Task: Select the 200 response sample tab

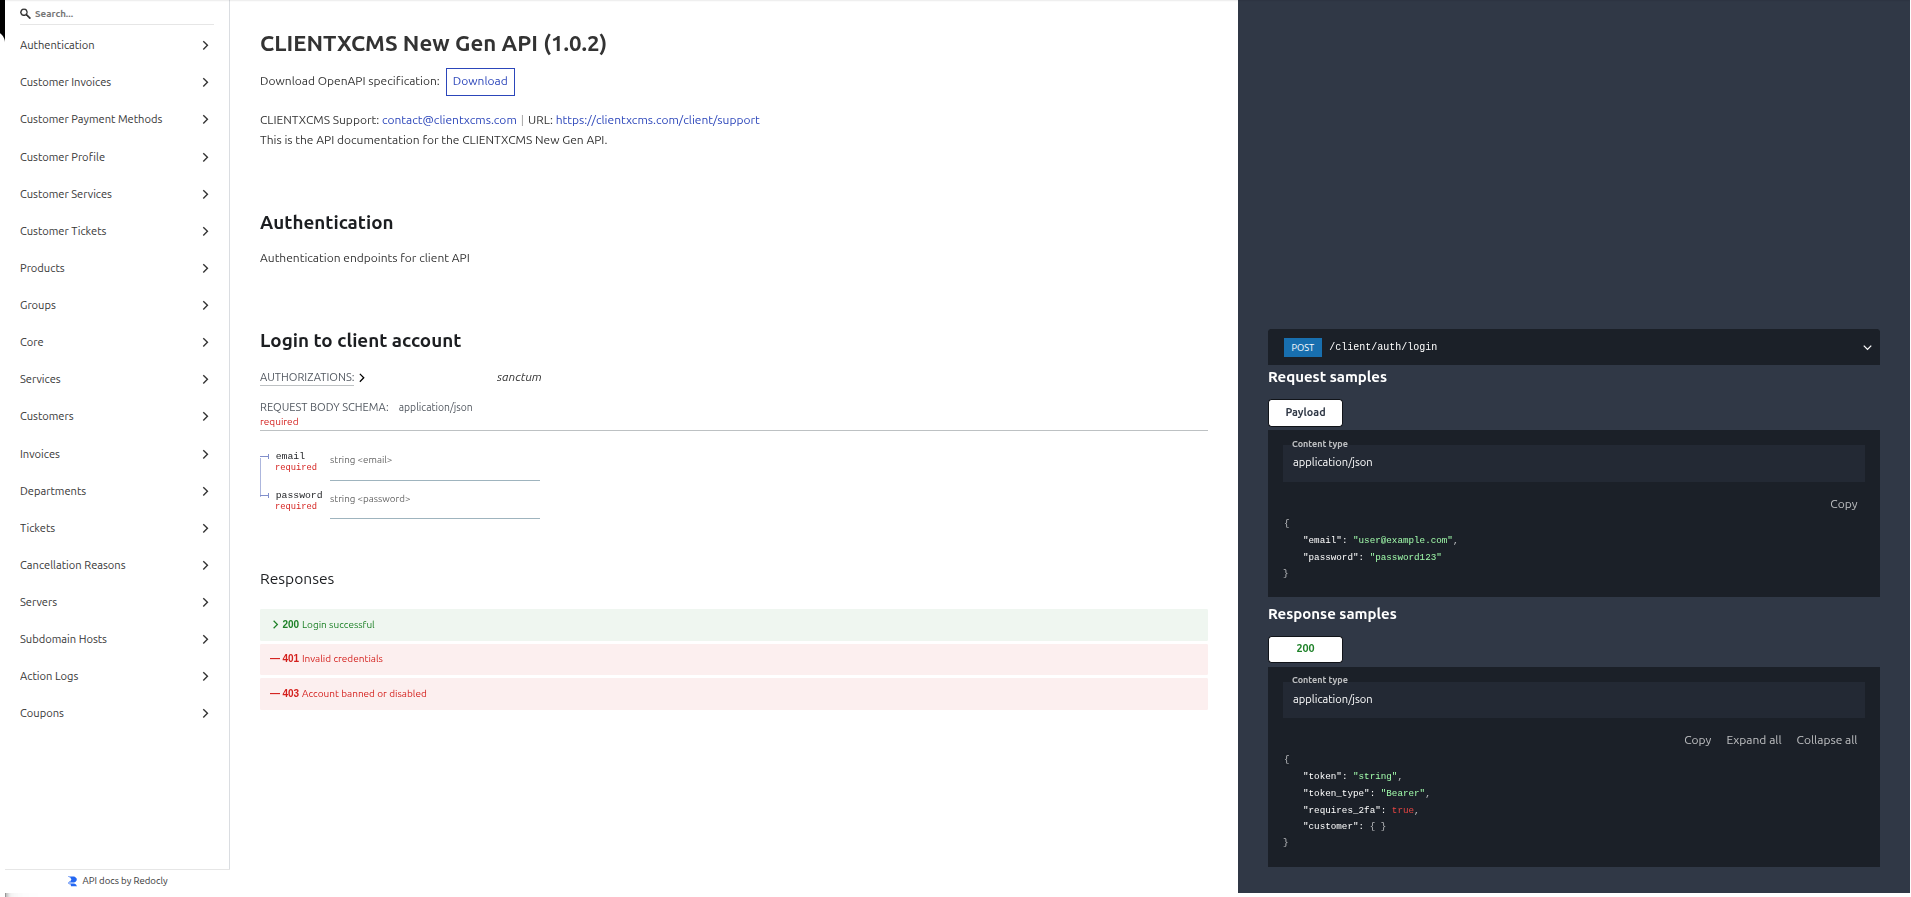Action: tap(1305, 649)
